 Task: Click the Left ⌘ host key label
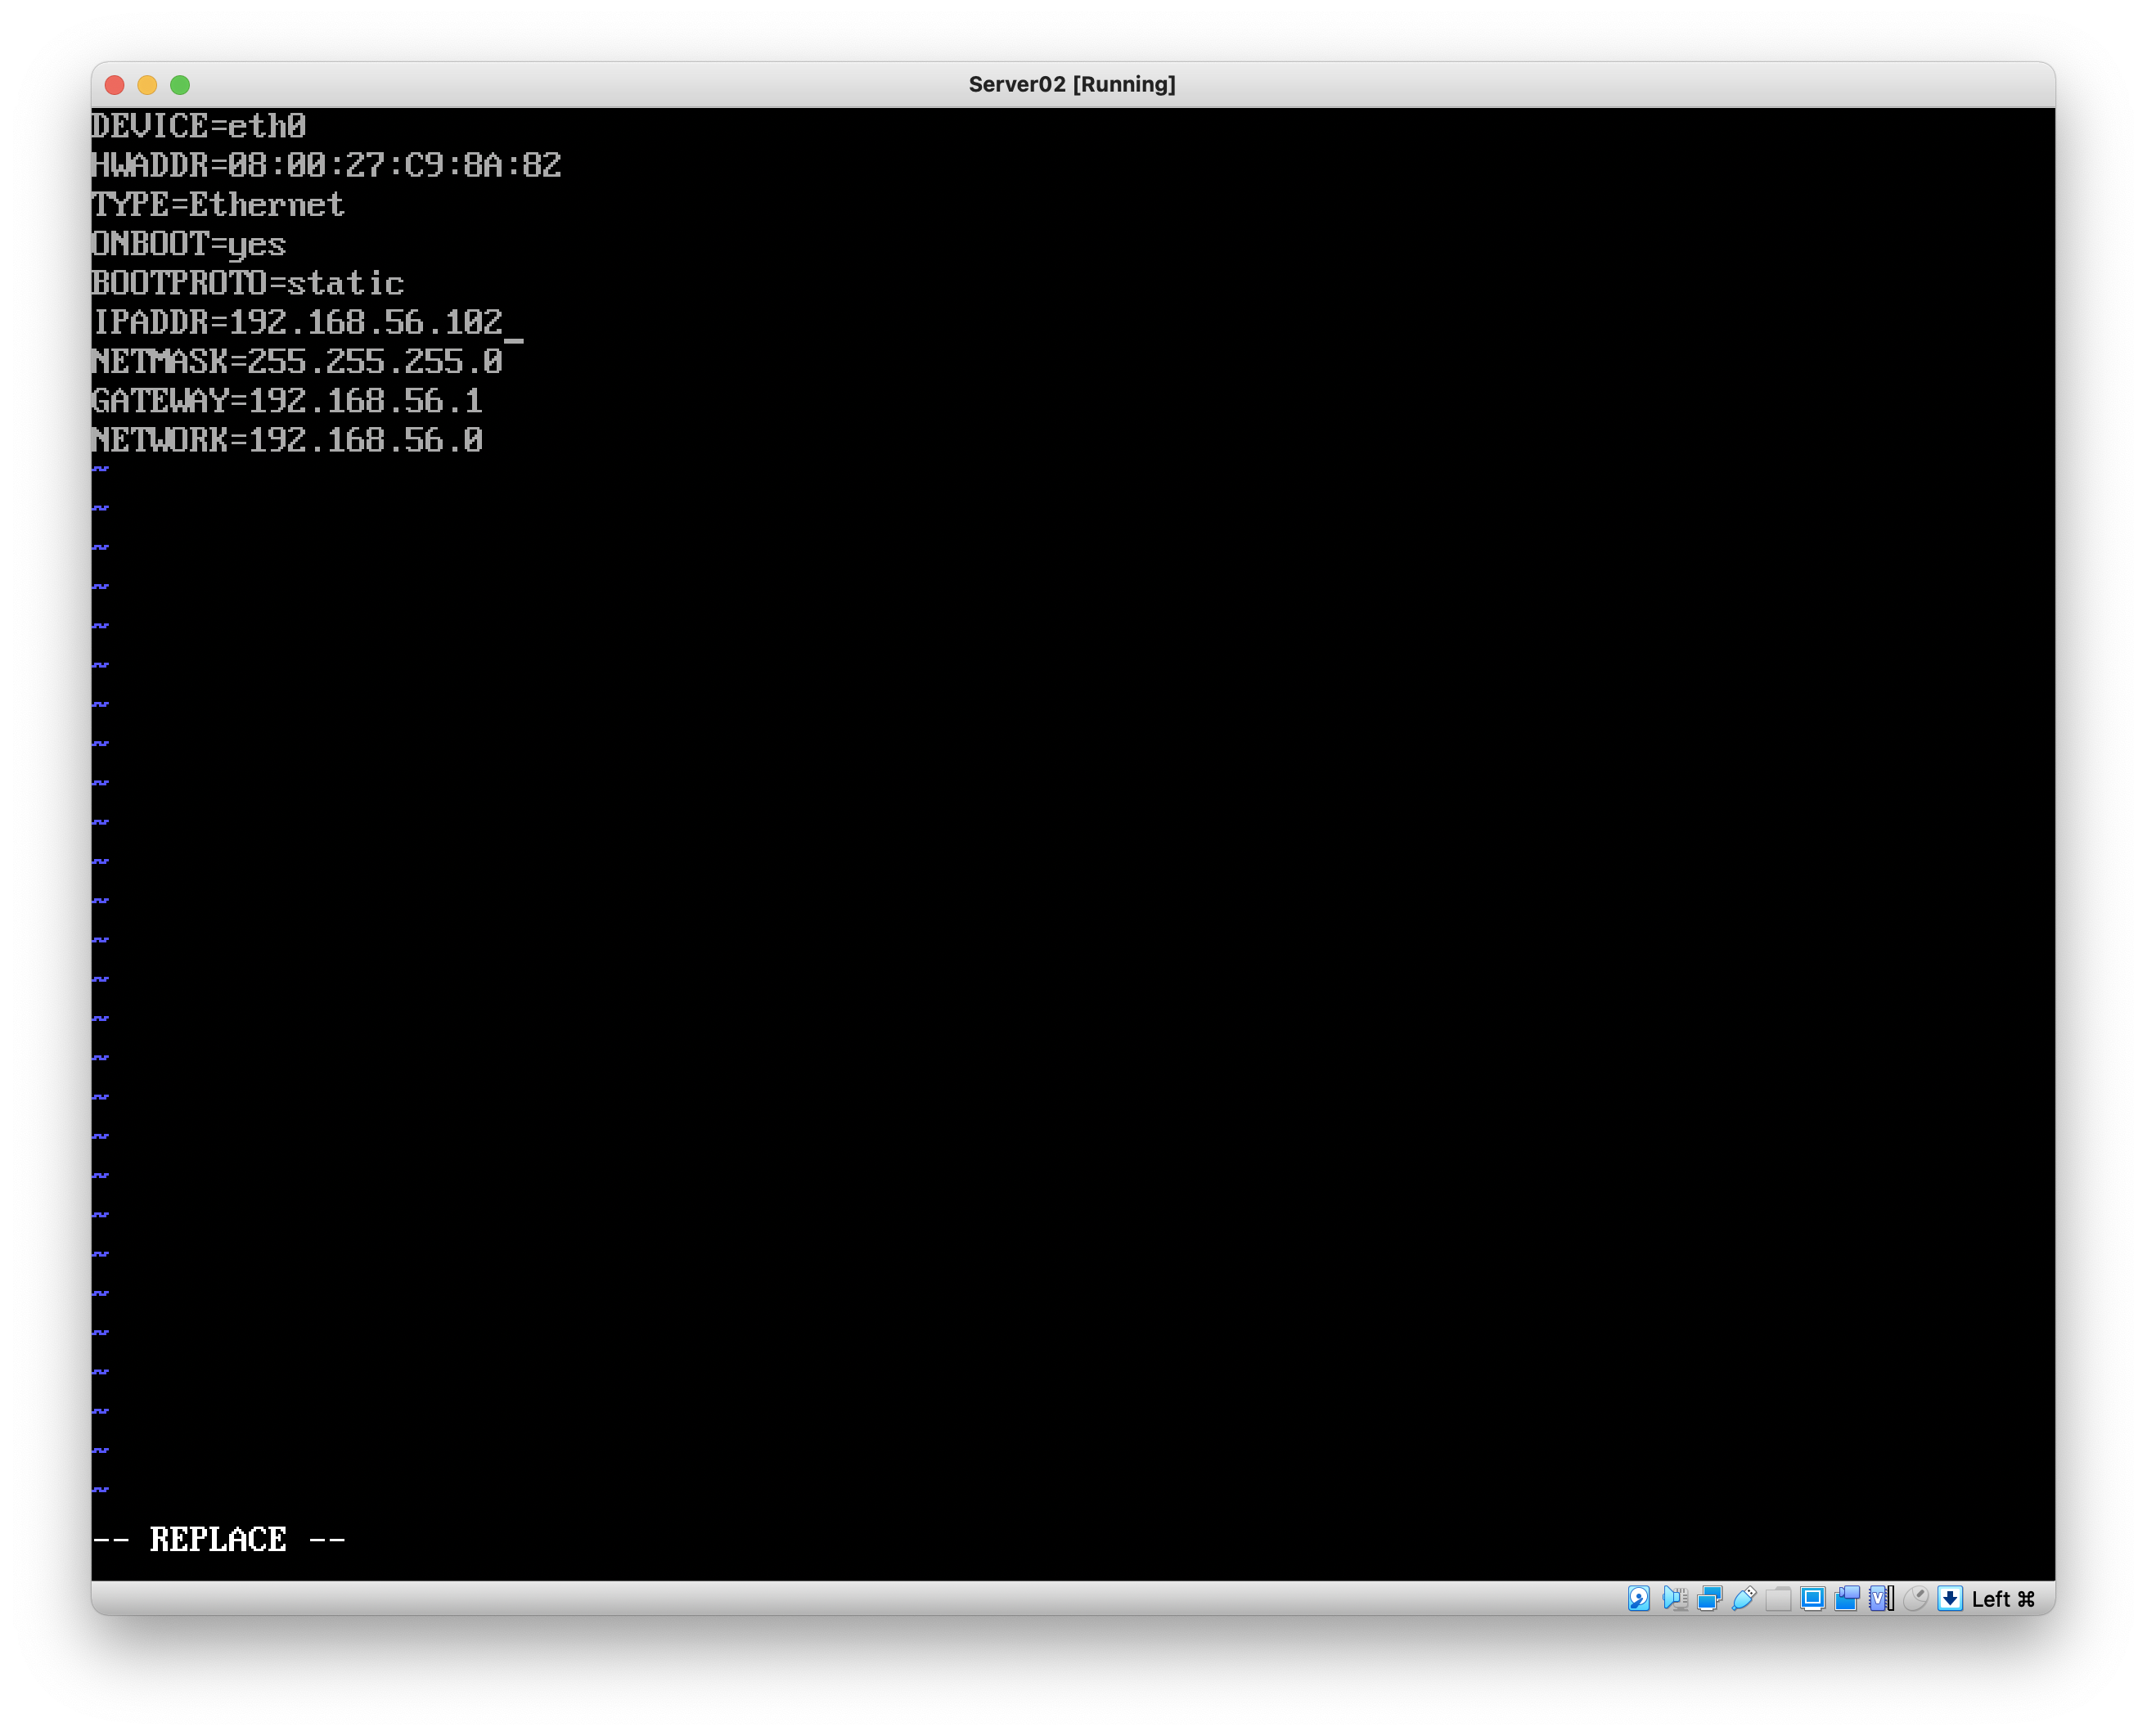(2003, 1599)
